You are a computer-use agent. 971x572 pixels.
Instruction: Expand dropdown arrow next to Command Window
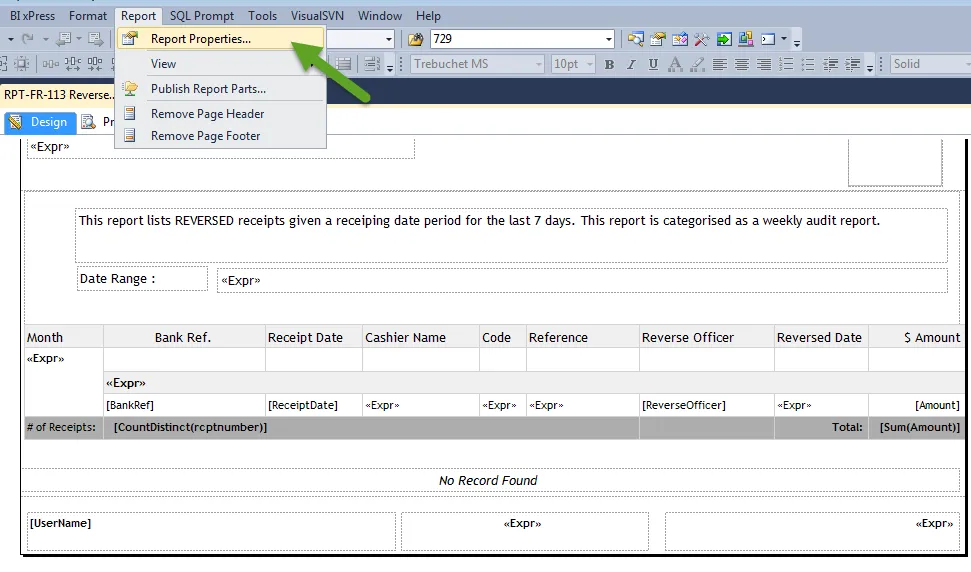pyautogui.click(x=783, y=39)
